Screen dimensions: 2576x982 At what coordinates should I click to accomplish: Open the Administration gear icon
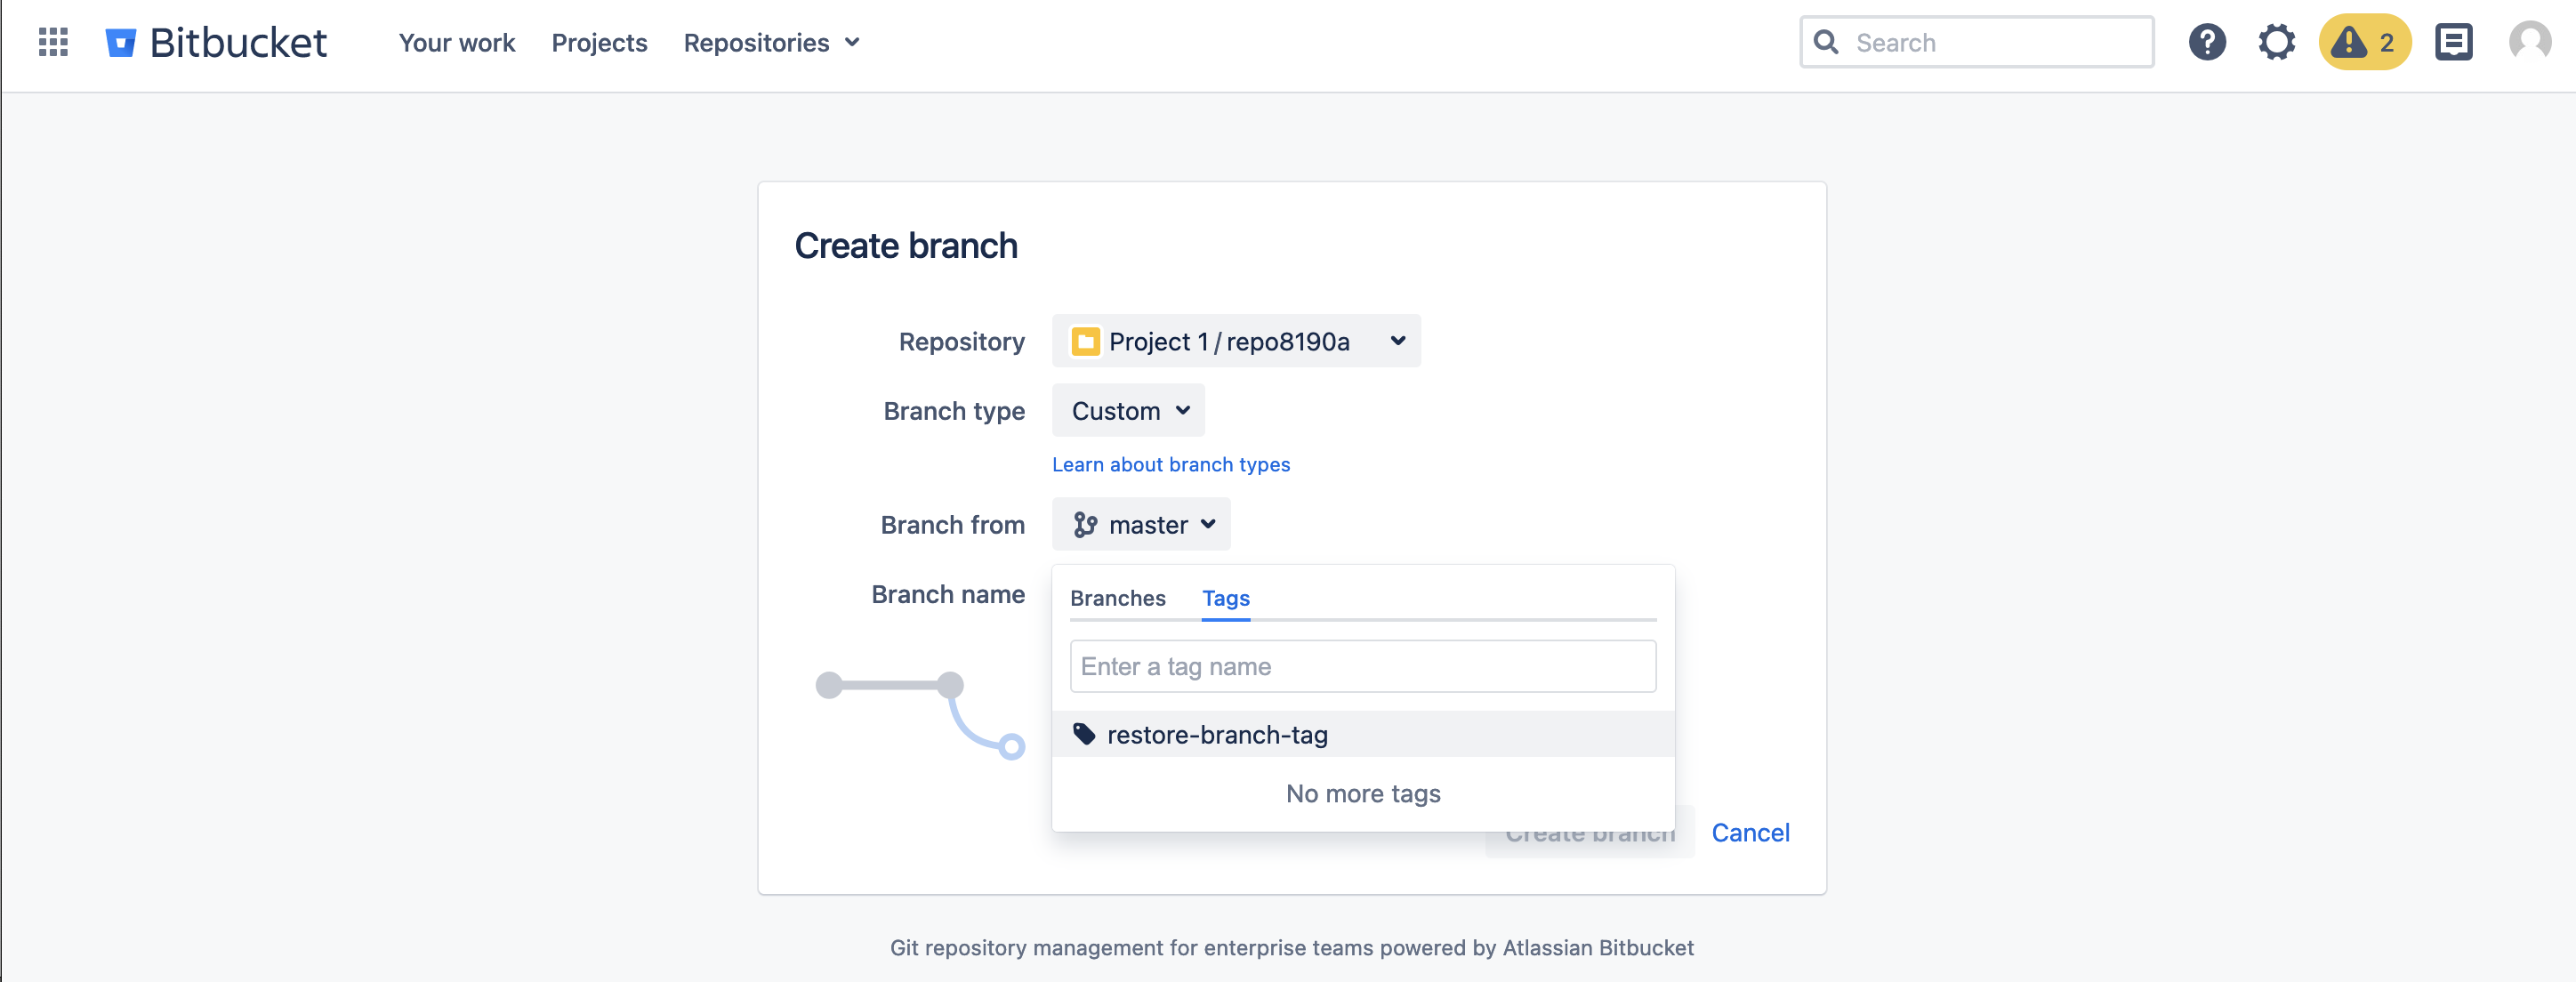pyautogui.click(x=2276, y=42)
